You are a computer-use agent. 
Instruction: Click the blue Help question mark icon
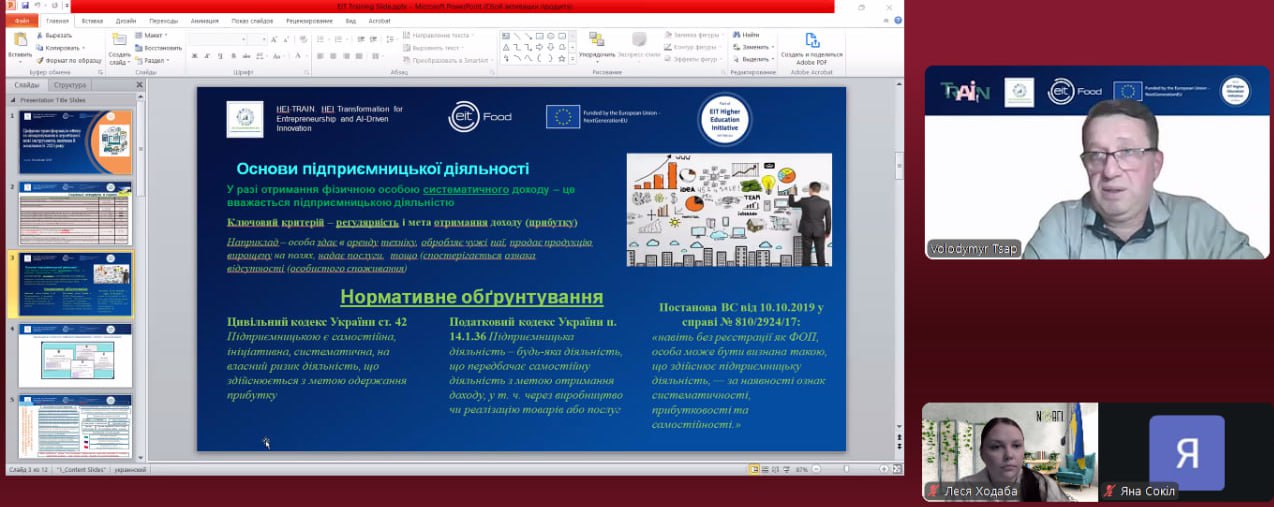coord(898,20)
